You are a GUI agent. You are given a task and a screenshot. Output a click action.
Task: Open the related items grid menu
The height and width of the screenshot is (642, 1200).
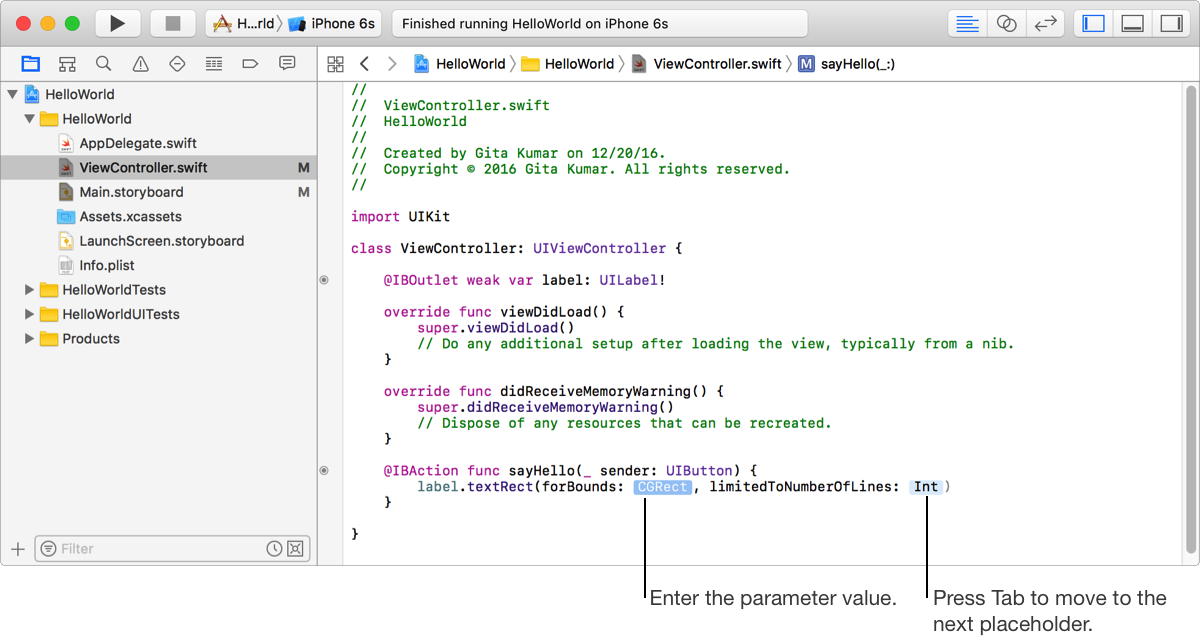(336, 63)
